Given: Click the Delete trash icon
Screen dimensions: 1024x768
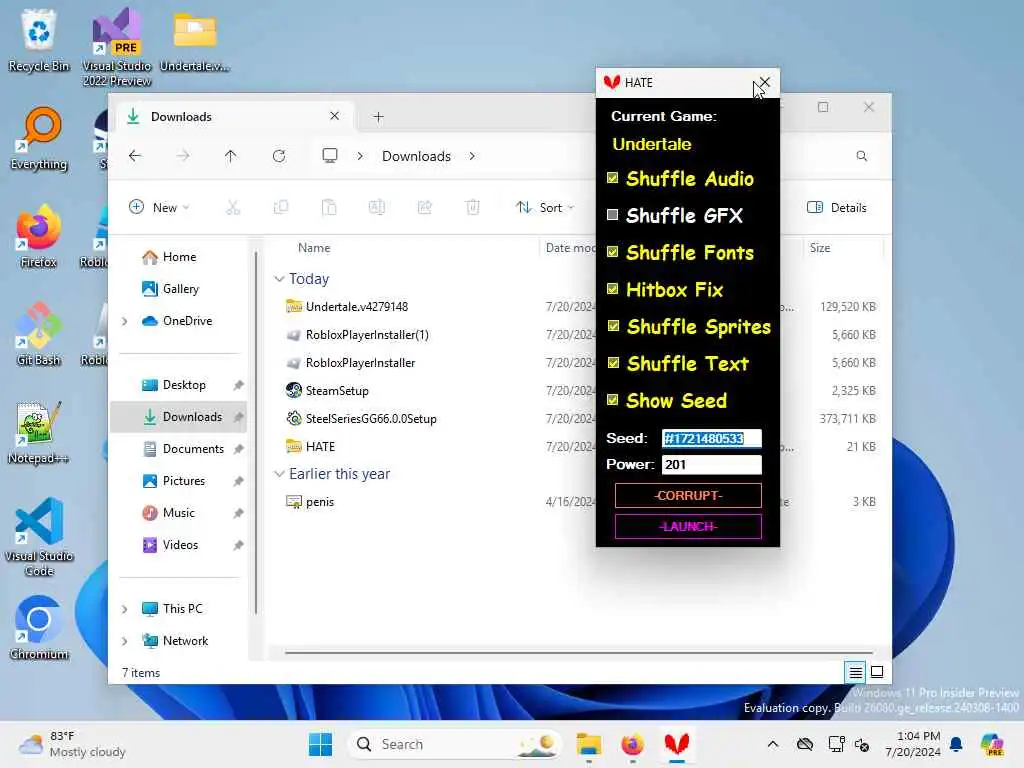Looking at the screenshot, I should tap(473, 208).
